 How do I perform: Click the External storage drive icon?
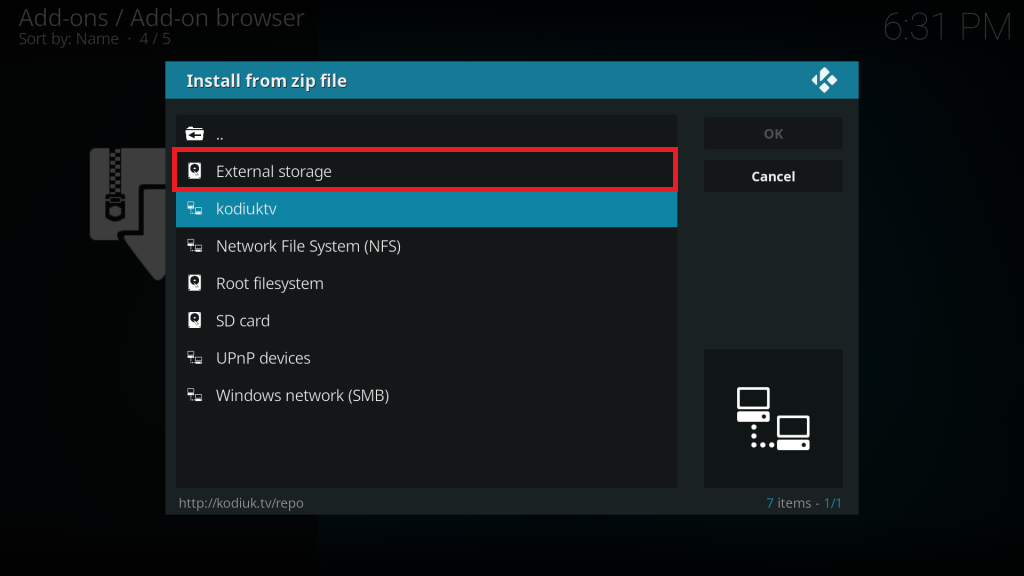tap(195, 171)
